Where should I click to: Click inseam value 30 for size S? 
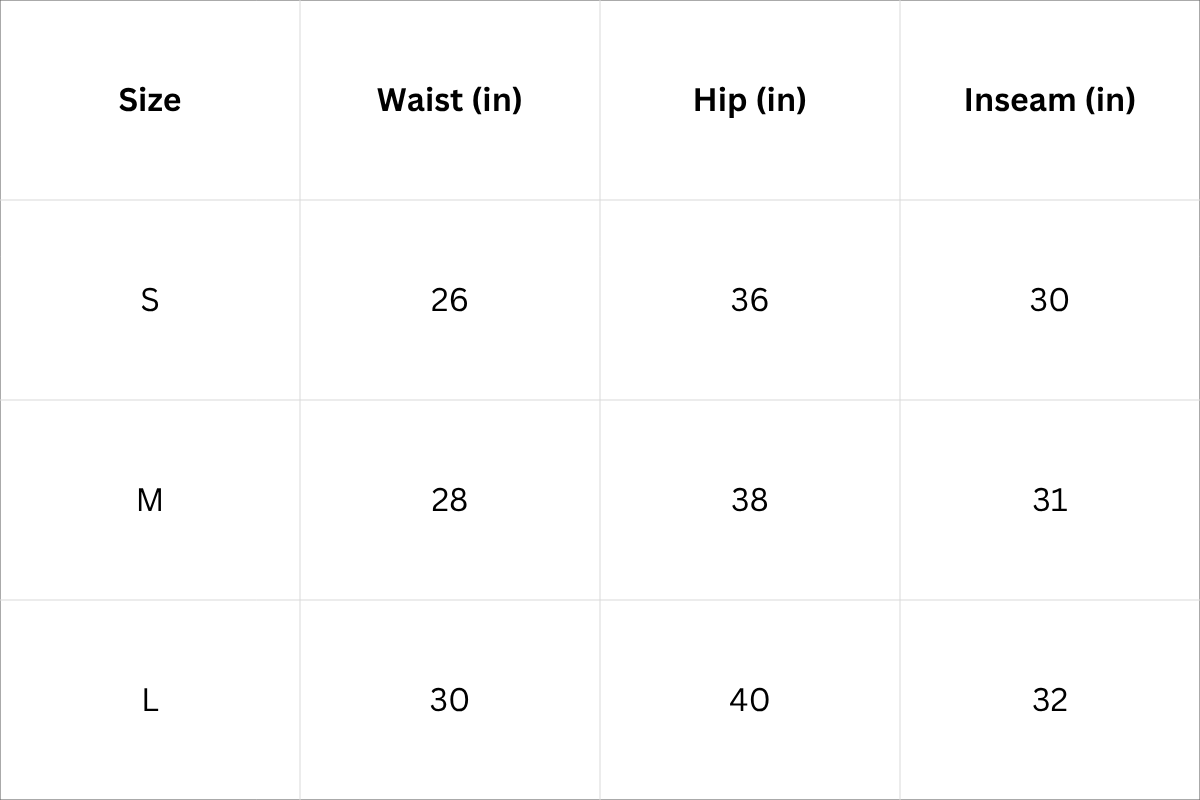[1049, 300]
